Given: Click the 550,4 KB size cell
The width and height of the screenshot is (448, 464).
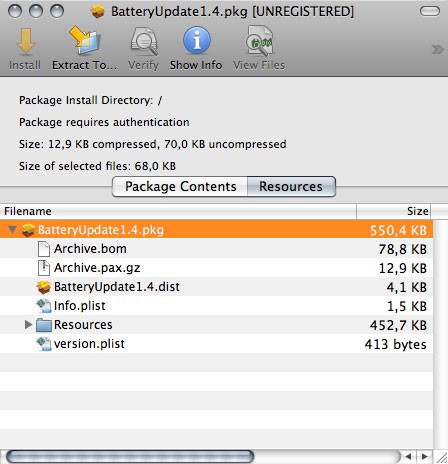Looking at the screenshot, I should 399,230.
